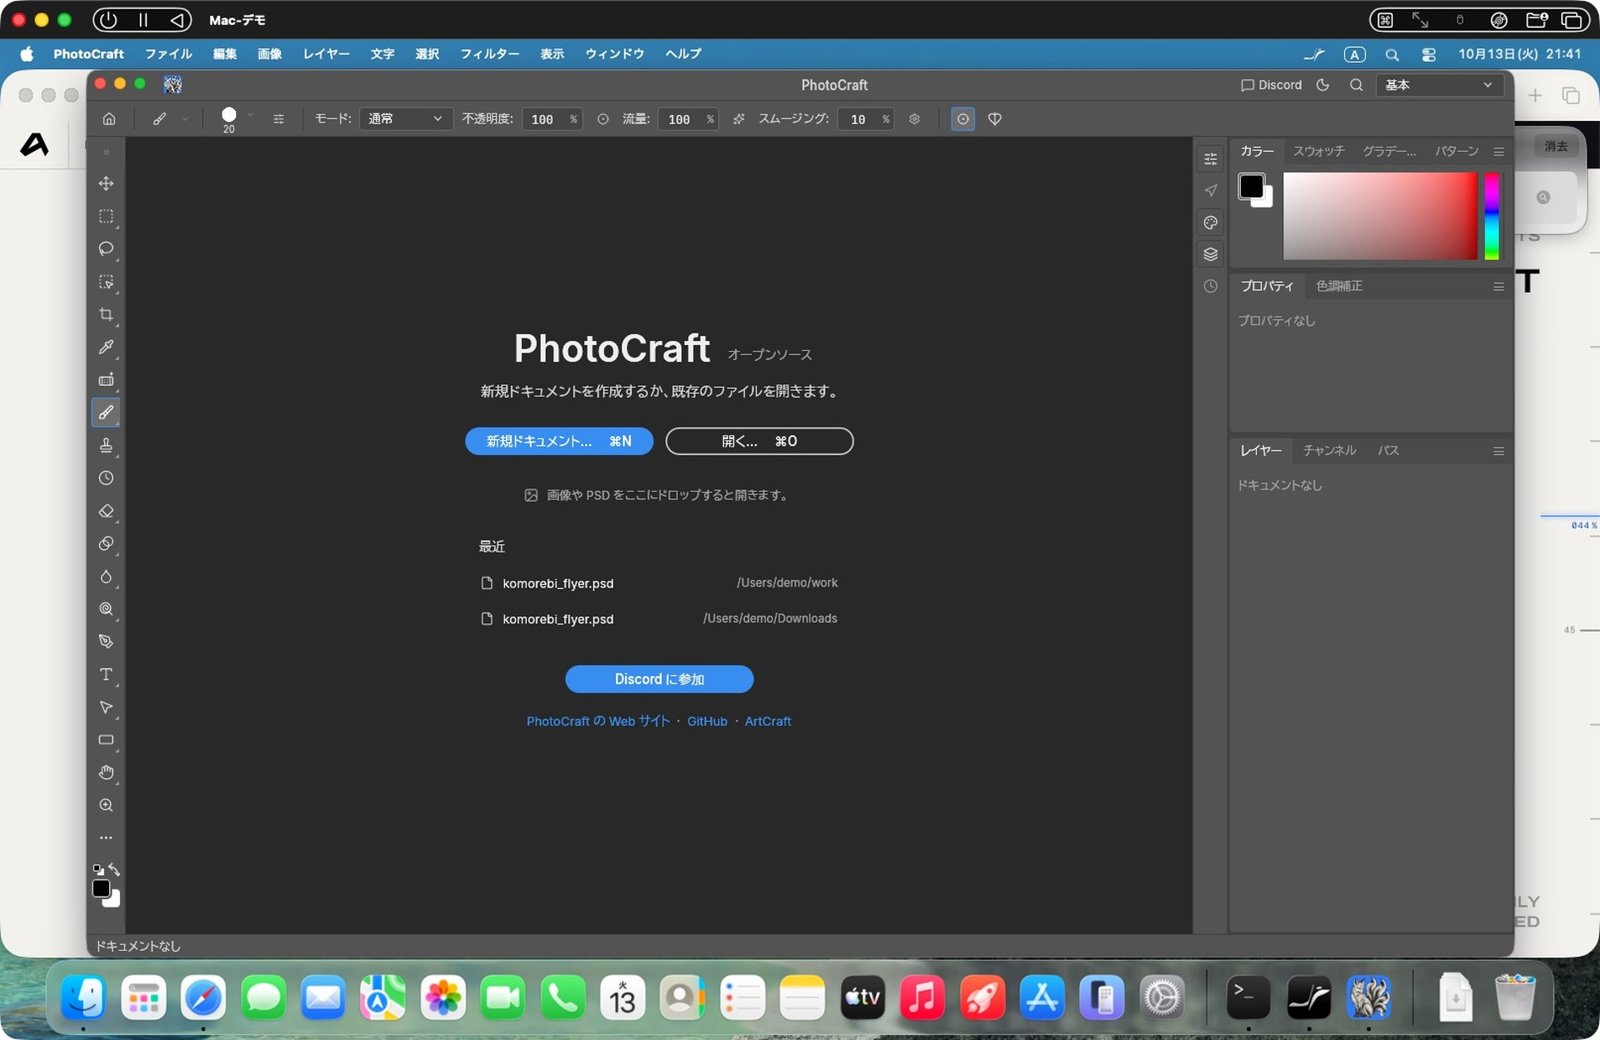Select the Rectangular Marquee tool
The width and height of the screenshot is (1600, 1040).
pos(106,216)
